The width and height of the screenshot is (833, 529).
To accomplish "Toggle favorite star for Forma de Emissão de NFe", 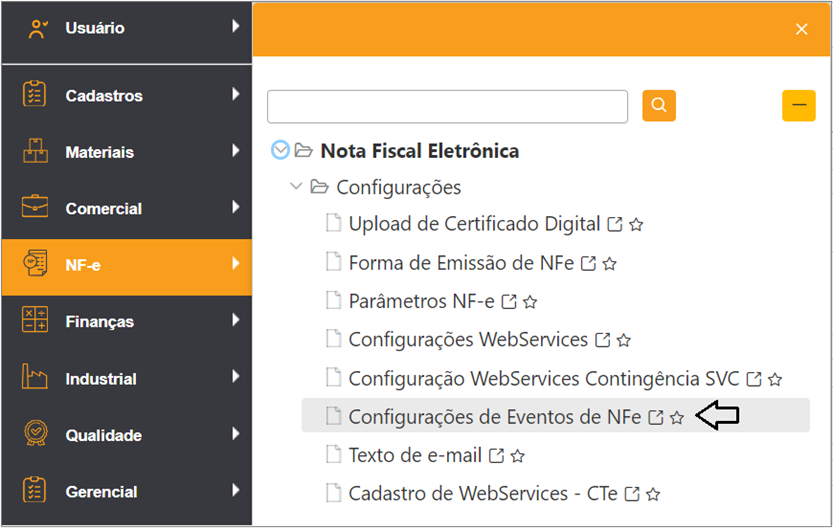I will tap(610, 263).
